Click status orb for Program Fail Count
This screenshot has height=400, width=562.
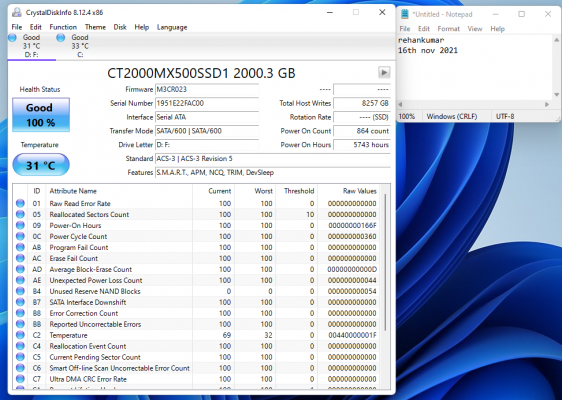point(20,247)
